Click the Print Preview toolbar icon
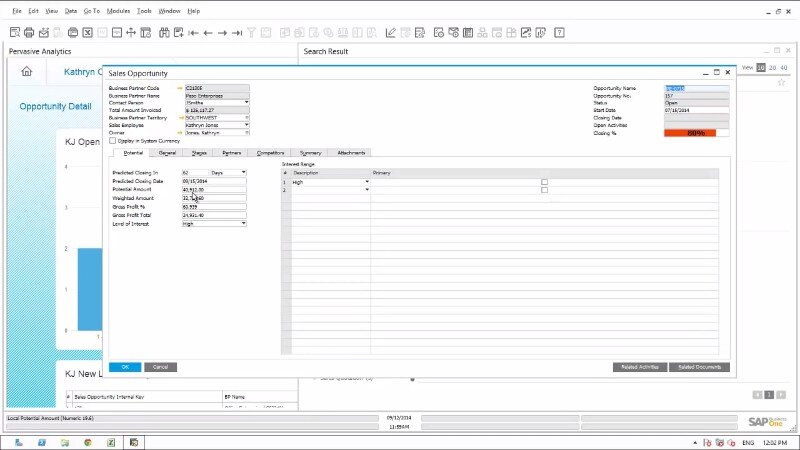 click(x=14, y=32)
